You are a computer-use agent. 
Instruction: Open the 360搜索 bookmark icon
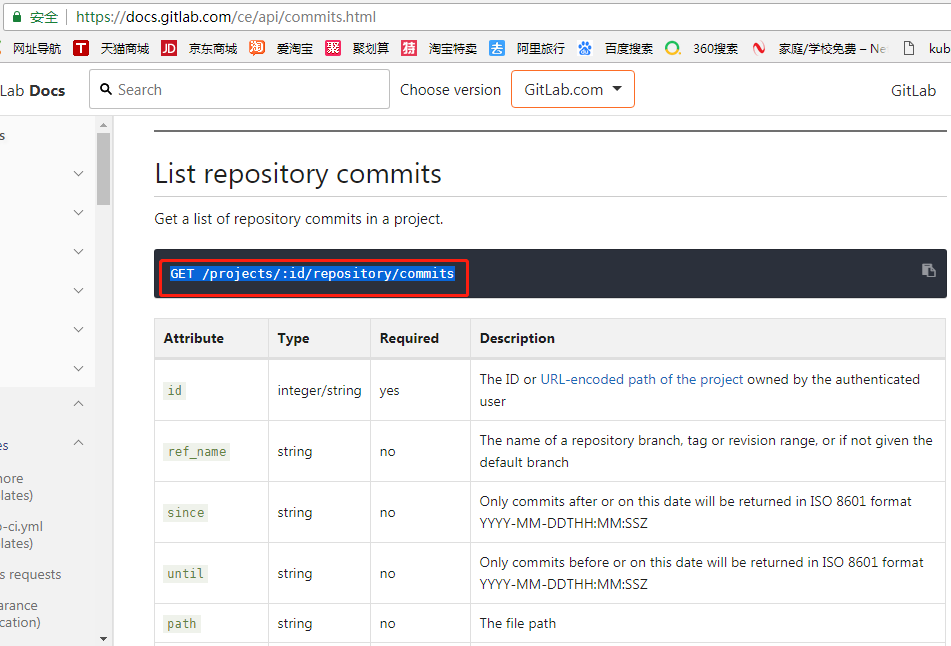point(673,47)
